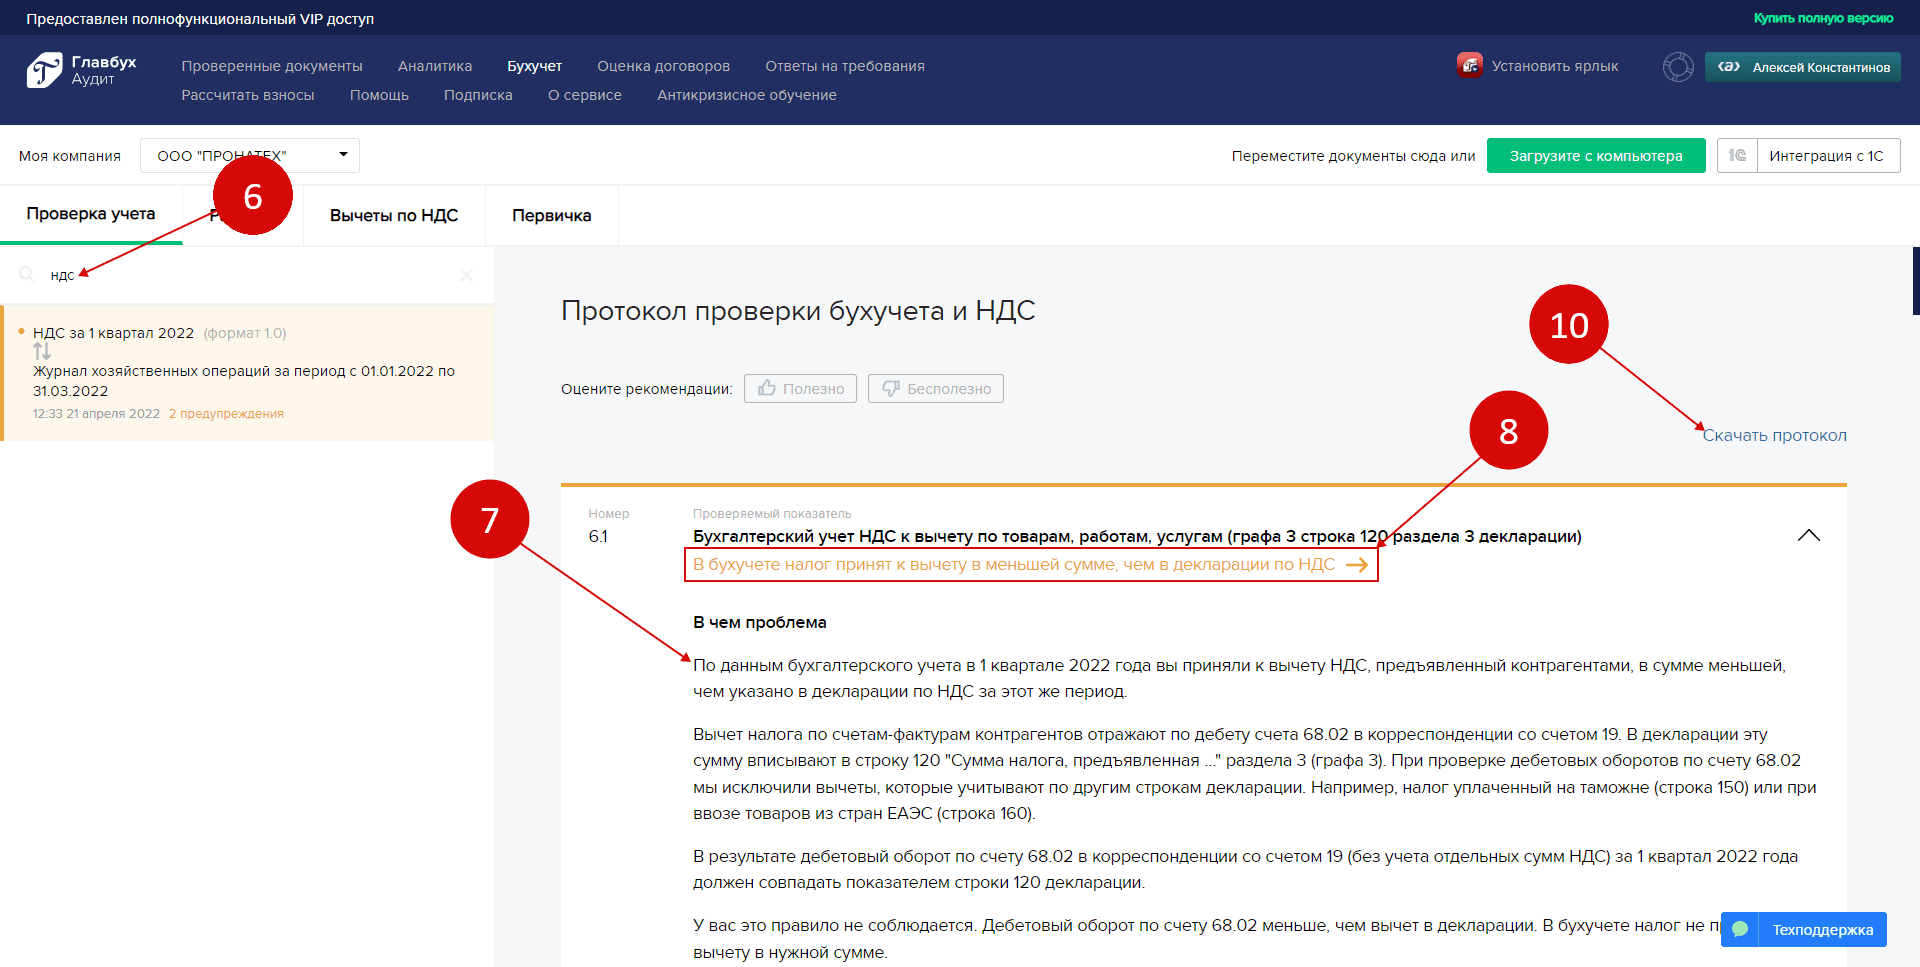Click the search magnifier icon in the sidebar
Image resolution: width=1920 pixels, height=967 pixels.
pyautogui.click(x=27, y=275)
